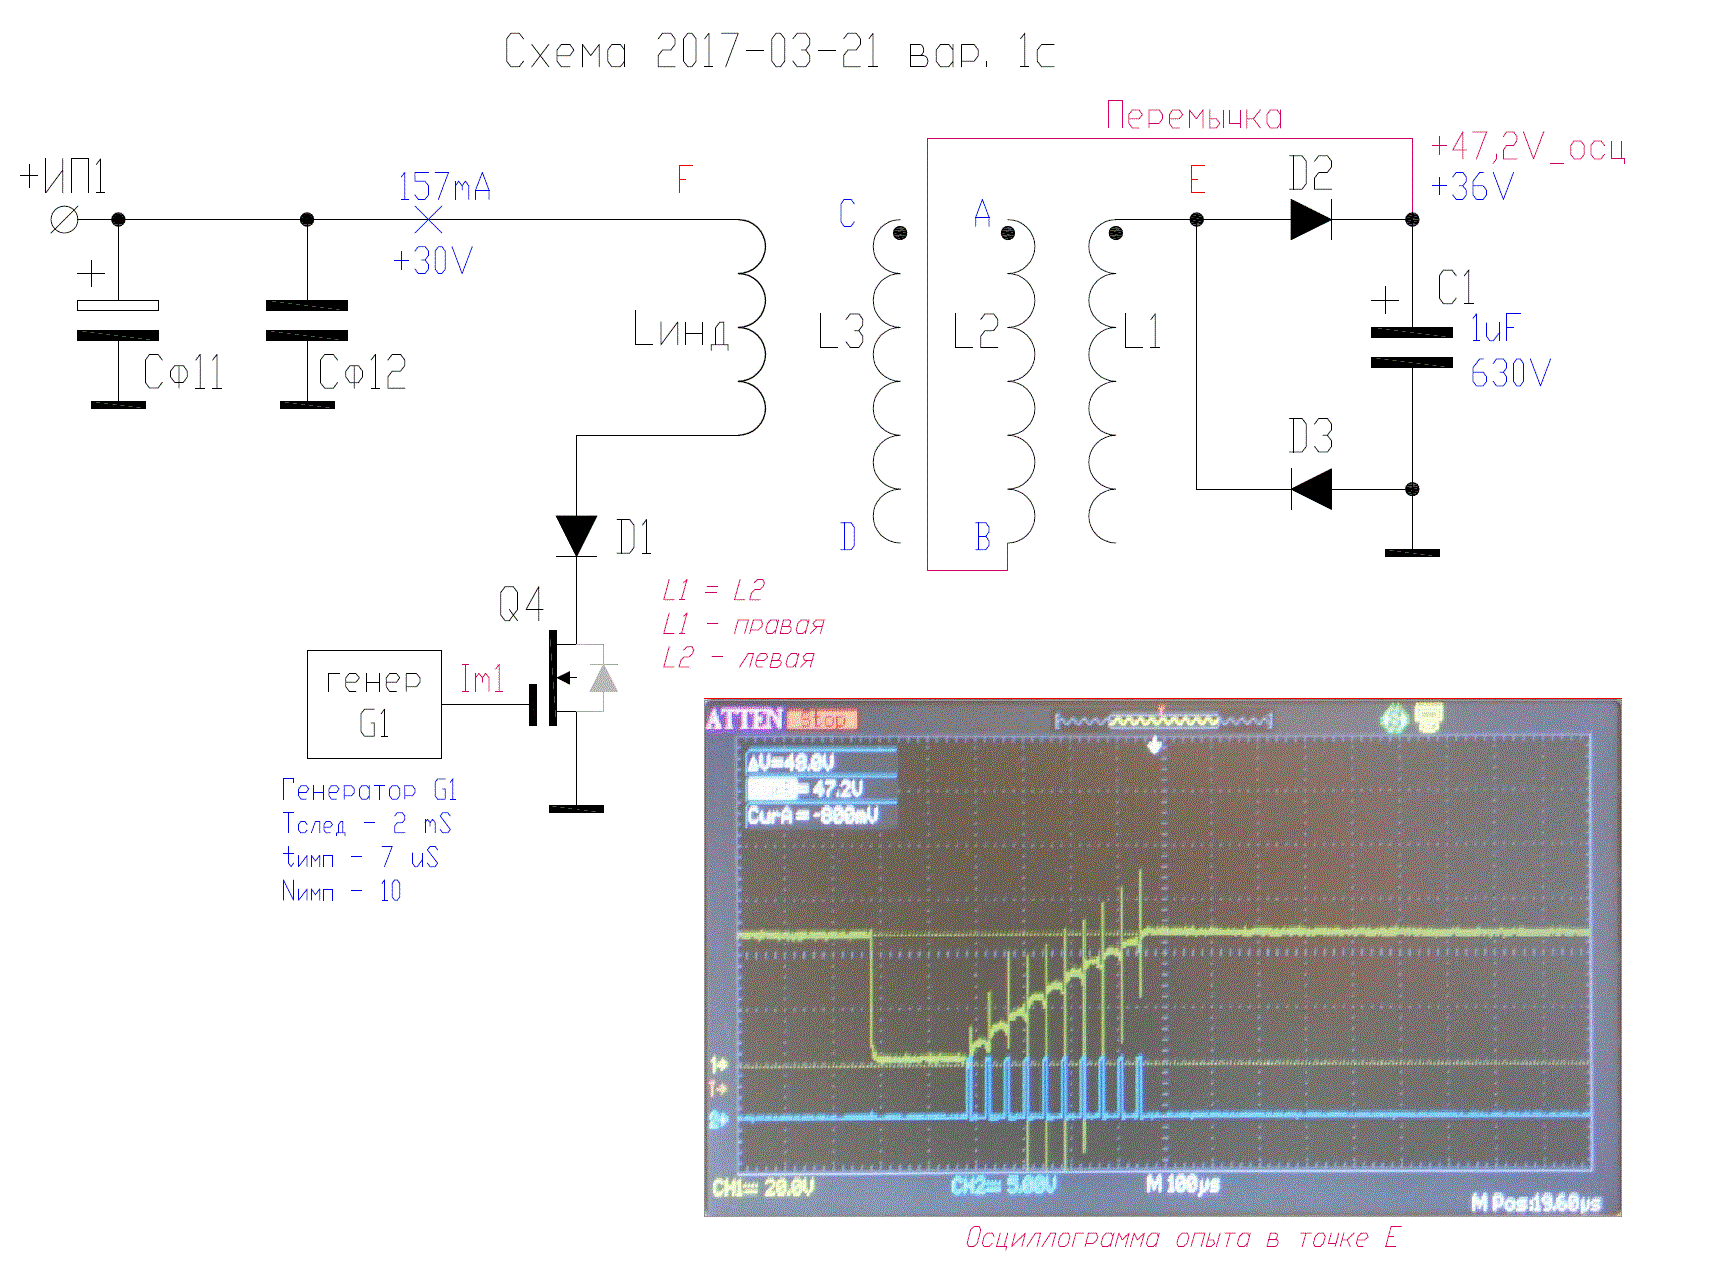Click the 'Генератор G1' heading text
1721x1268 pixels.
pos(369,790)
